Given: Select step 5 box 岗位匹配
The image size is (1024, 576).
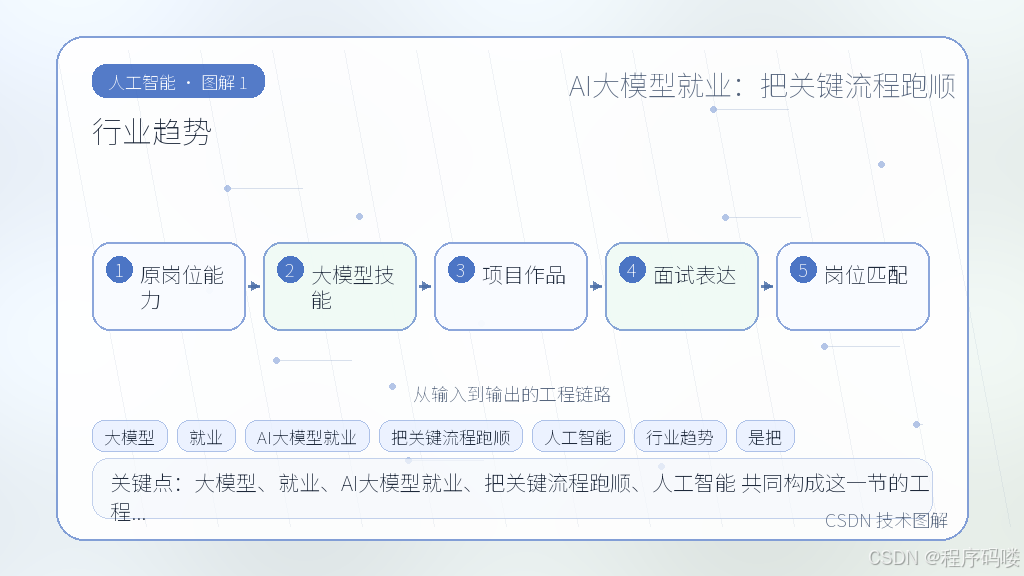Looking at the screenshot, I should click(853, 286).
